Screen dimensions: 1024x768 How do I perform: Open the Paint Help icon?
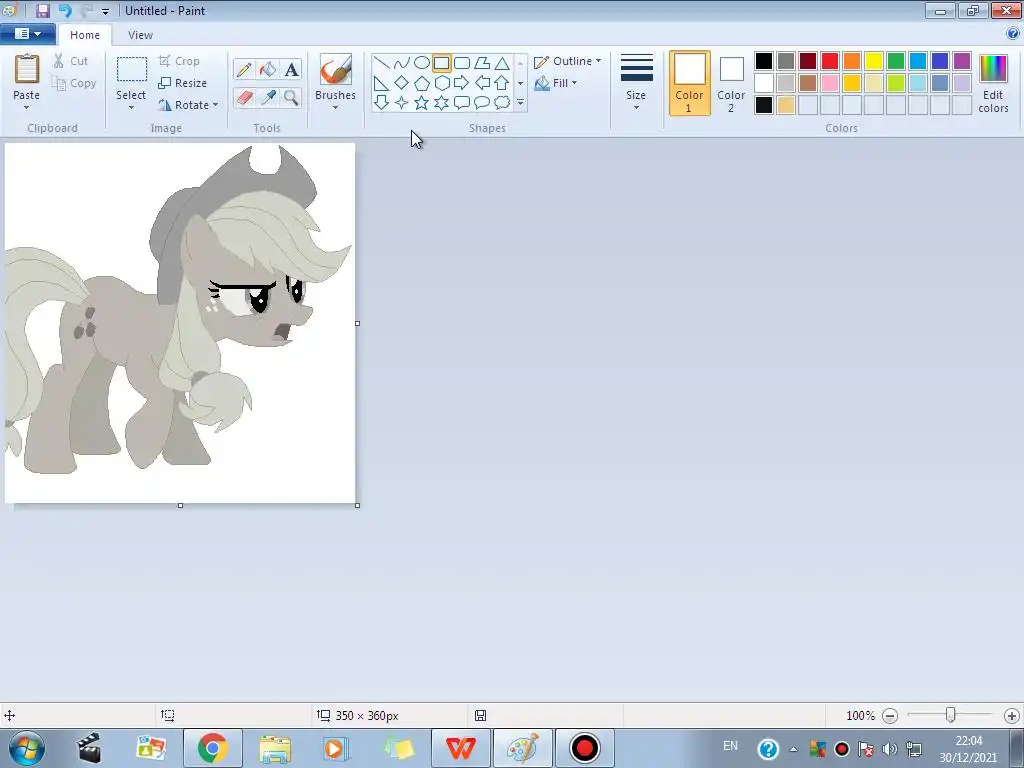1013,33
